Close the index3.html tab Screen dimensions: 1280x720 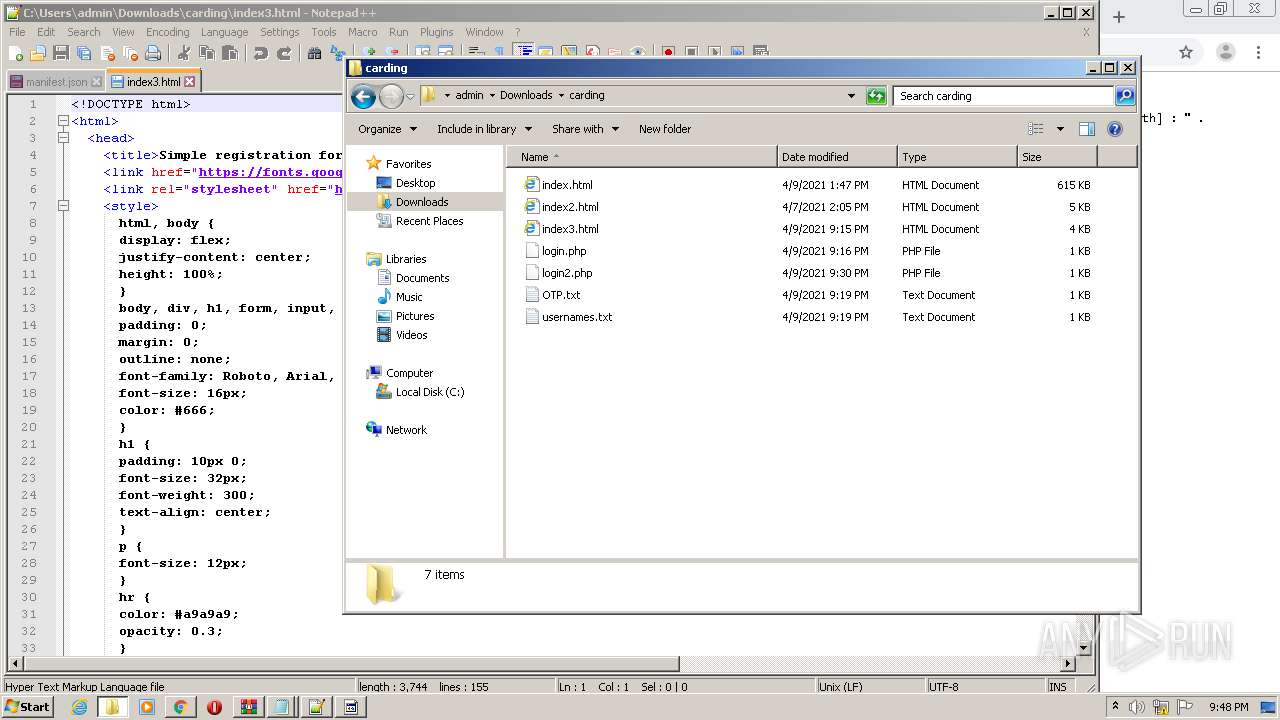point(190,82)
